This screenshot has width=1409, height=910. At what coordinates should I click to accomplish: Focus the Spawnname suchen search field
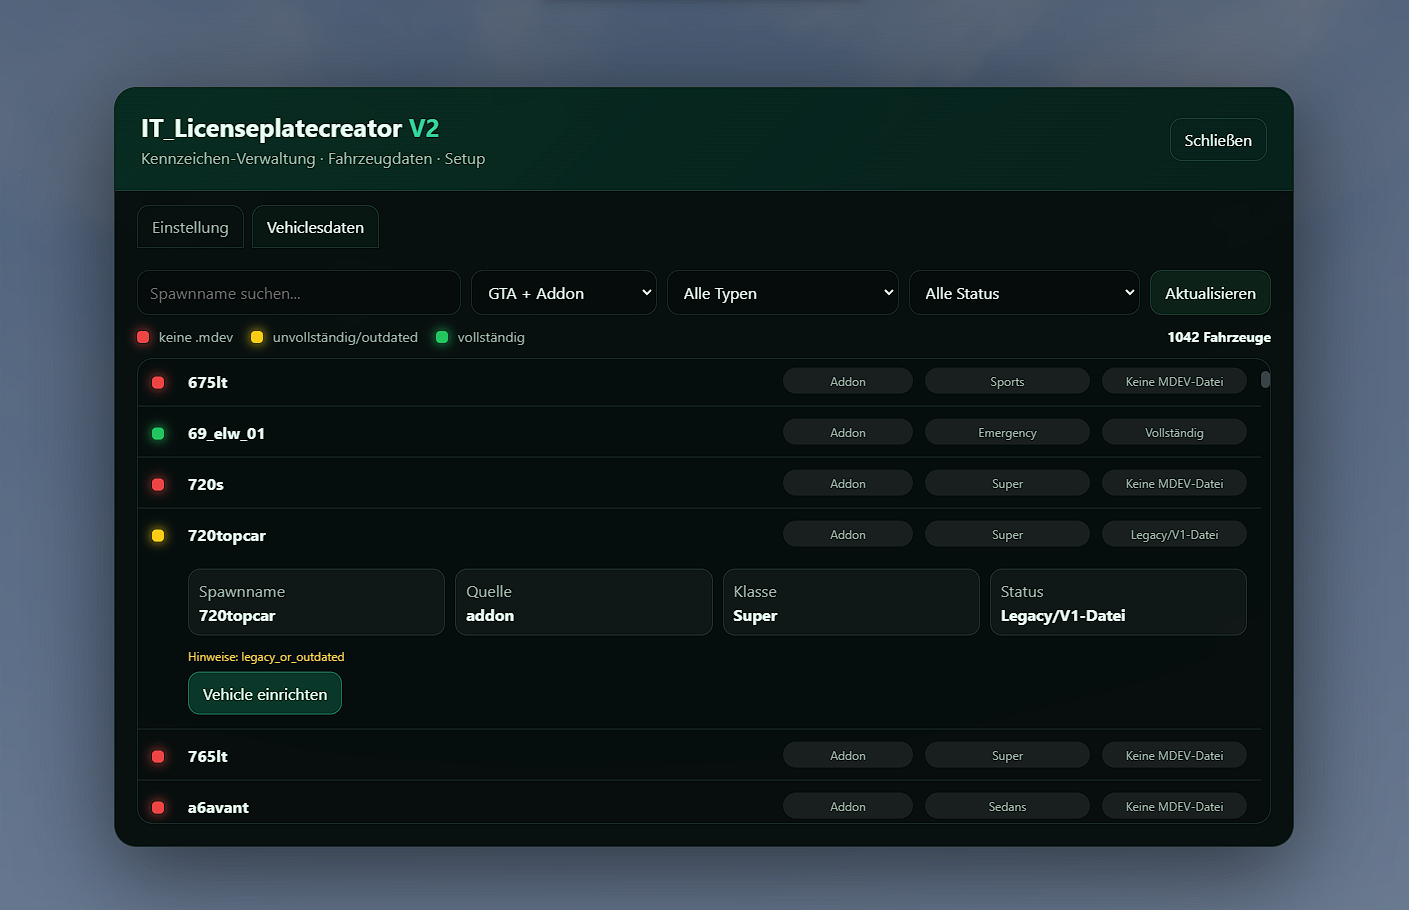pyautogui.click(x=299, y=293)
